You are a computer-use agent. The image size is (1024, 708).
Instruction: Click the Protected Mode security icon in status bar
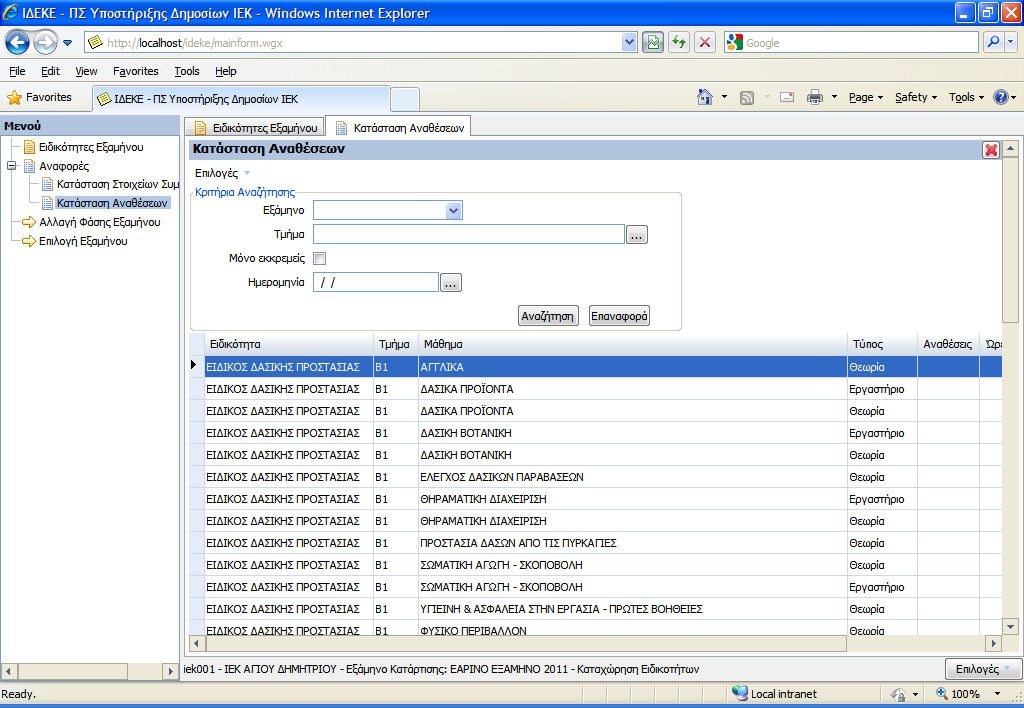tap(899, 694)
